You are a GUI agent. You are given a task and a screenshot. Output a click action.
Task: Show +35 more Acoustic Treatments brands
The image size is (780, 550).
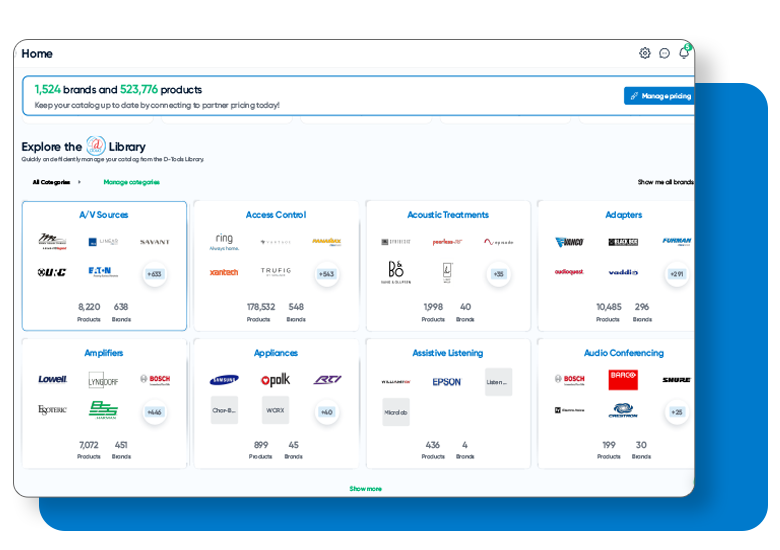click(x=498, y=274)
